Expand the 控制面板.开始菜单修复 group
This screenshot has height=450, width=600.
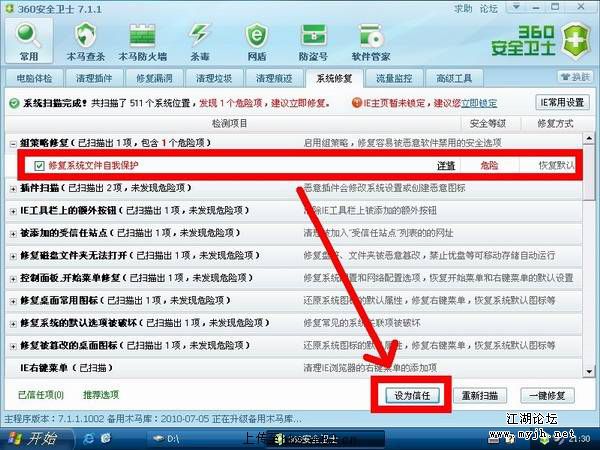[13, 279]
